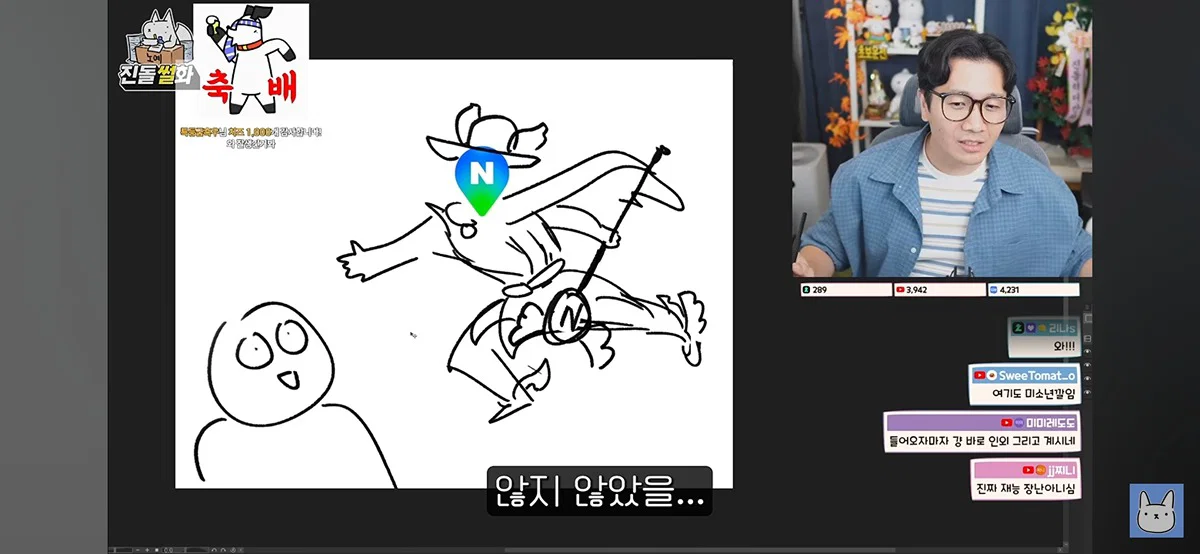Click chat text 진짜 재능 장난아니심

[x=1024, y=489]
